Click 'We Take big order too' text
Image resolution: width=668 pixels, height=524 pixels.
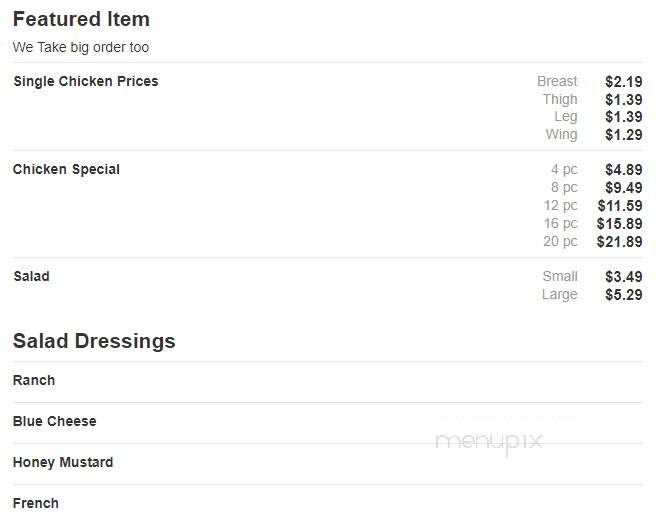pyautogui.click(x=81, y=47)
